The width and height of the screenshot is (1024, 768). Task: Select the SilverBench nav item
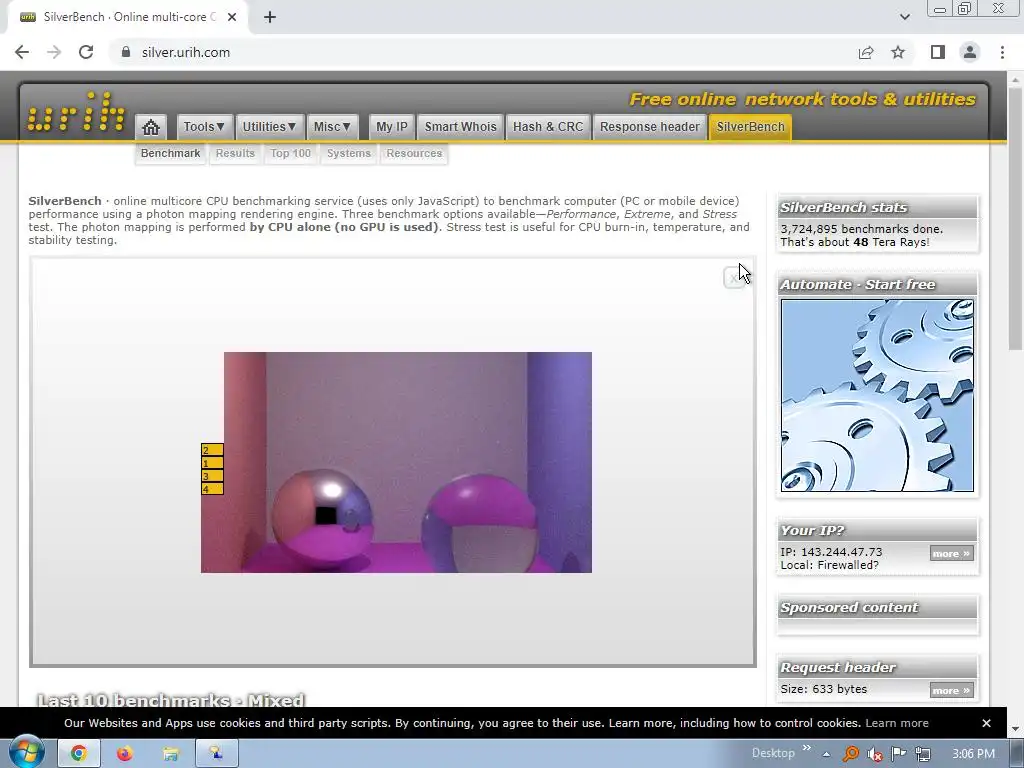point(750,127)
